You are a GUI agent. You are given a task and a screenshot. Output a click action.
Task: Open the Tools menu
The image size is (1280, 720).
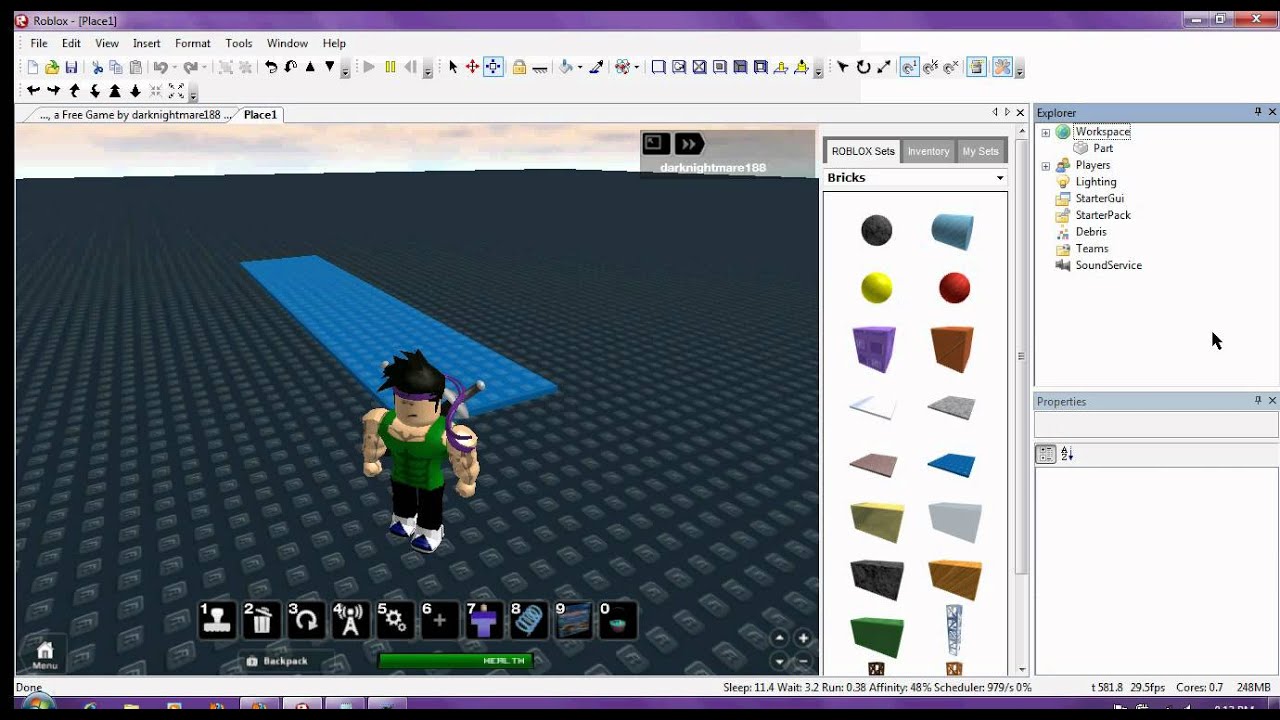[239, 43]
